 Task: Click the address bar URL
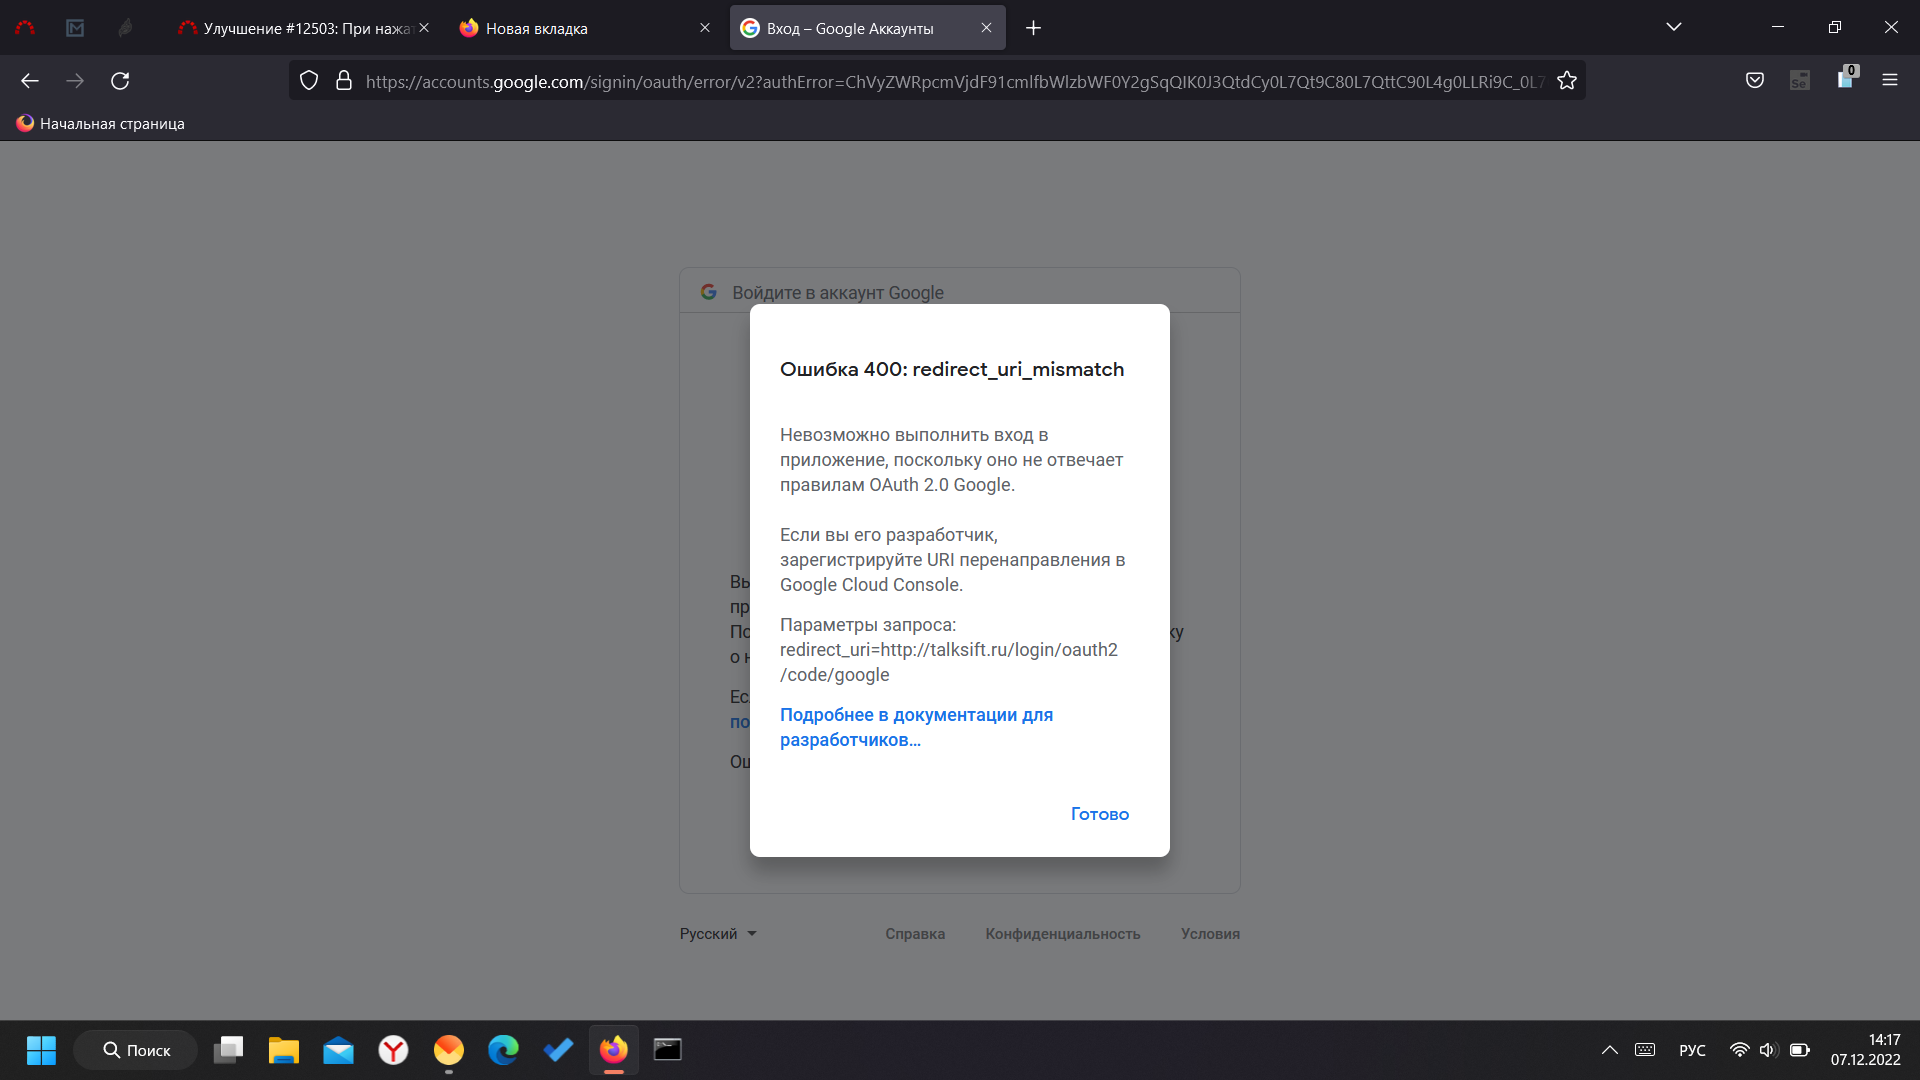pyautogui.click(x=955, y=82)
